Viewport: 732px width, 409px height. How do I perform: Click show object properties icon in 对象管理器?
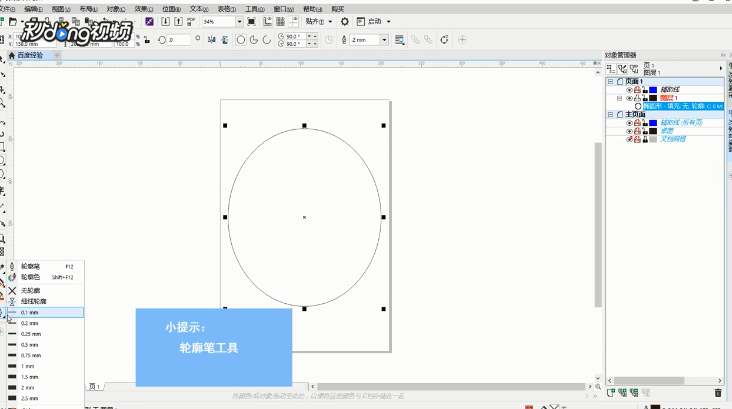tap(611, 69)
